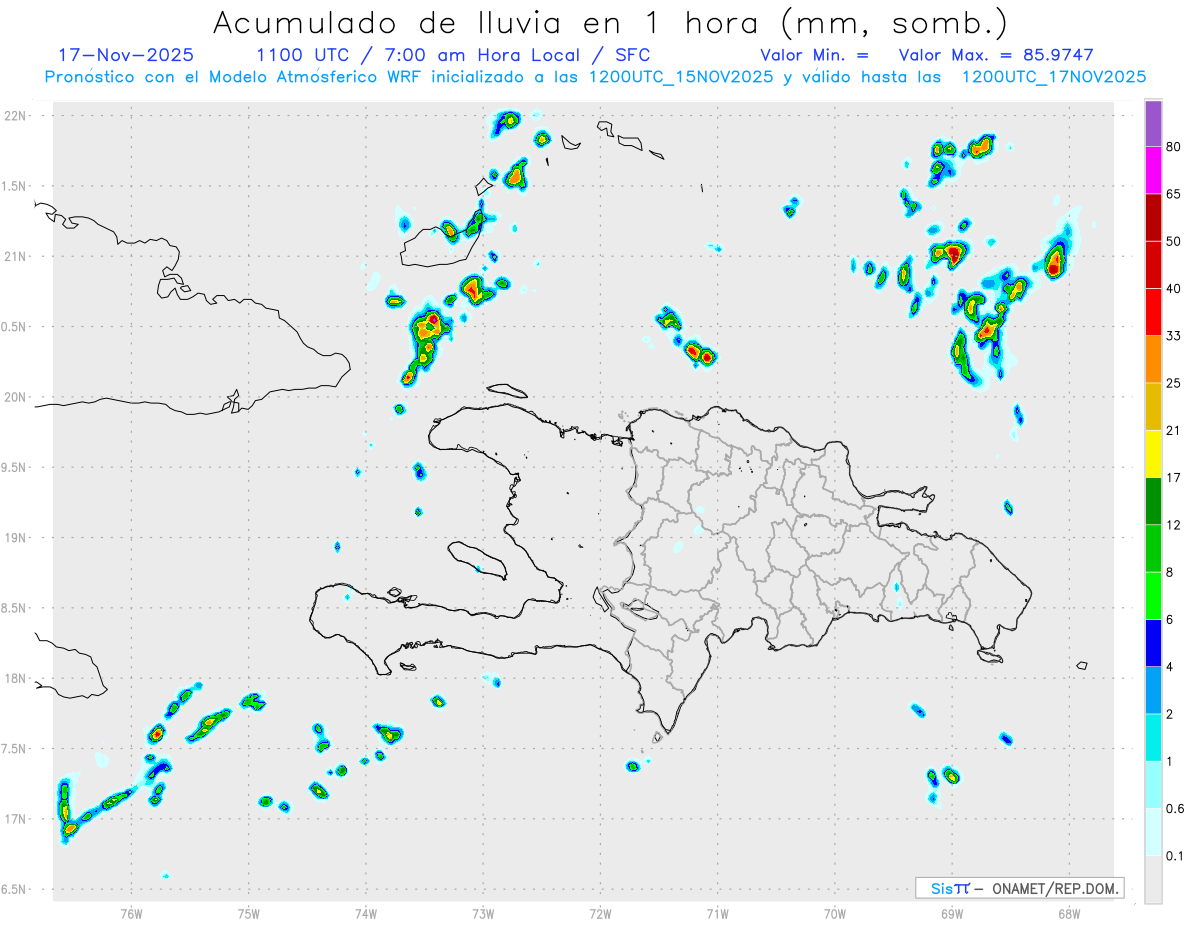Click the '71W' longitude label
The image size is (1200, 927).
(717, 913)
